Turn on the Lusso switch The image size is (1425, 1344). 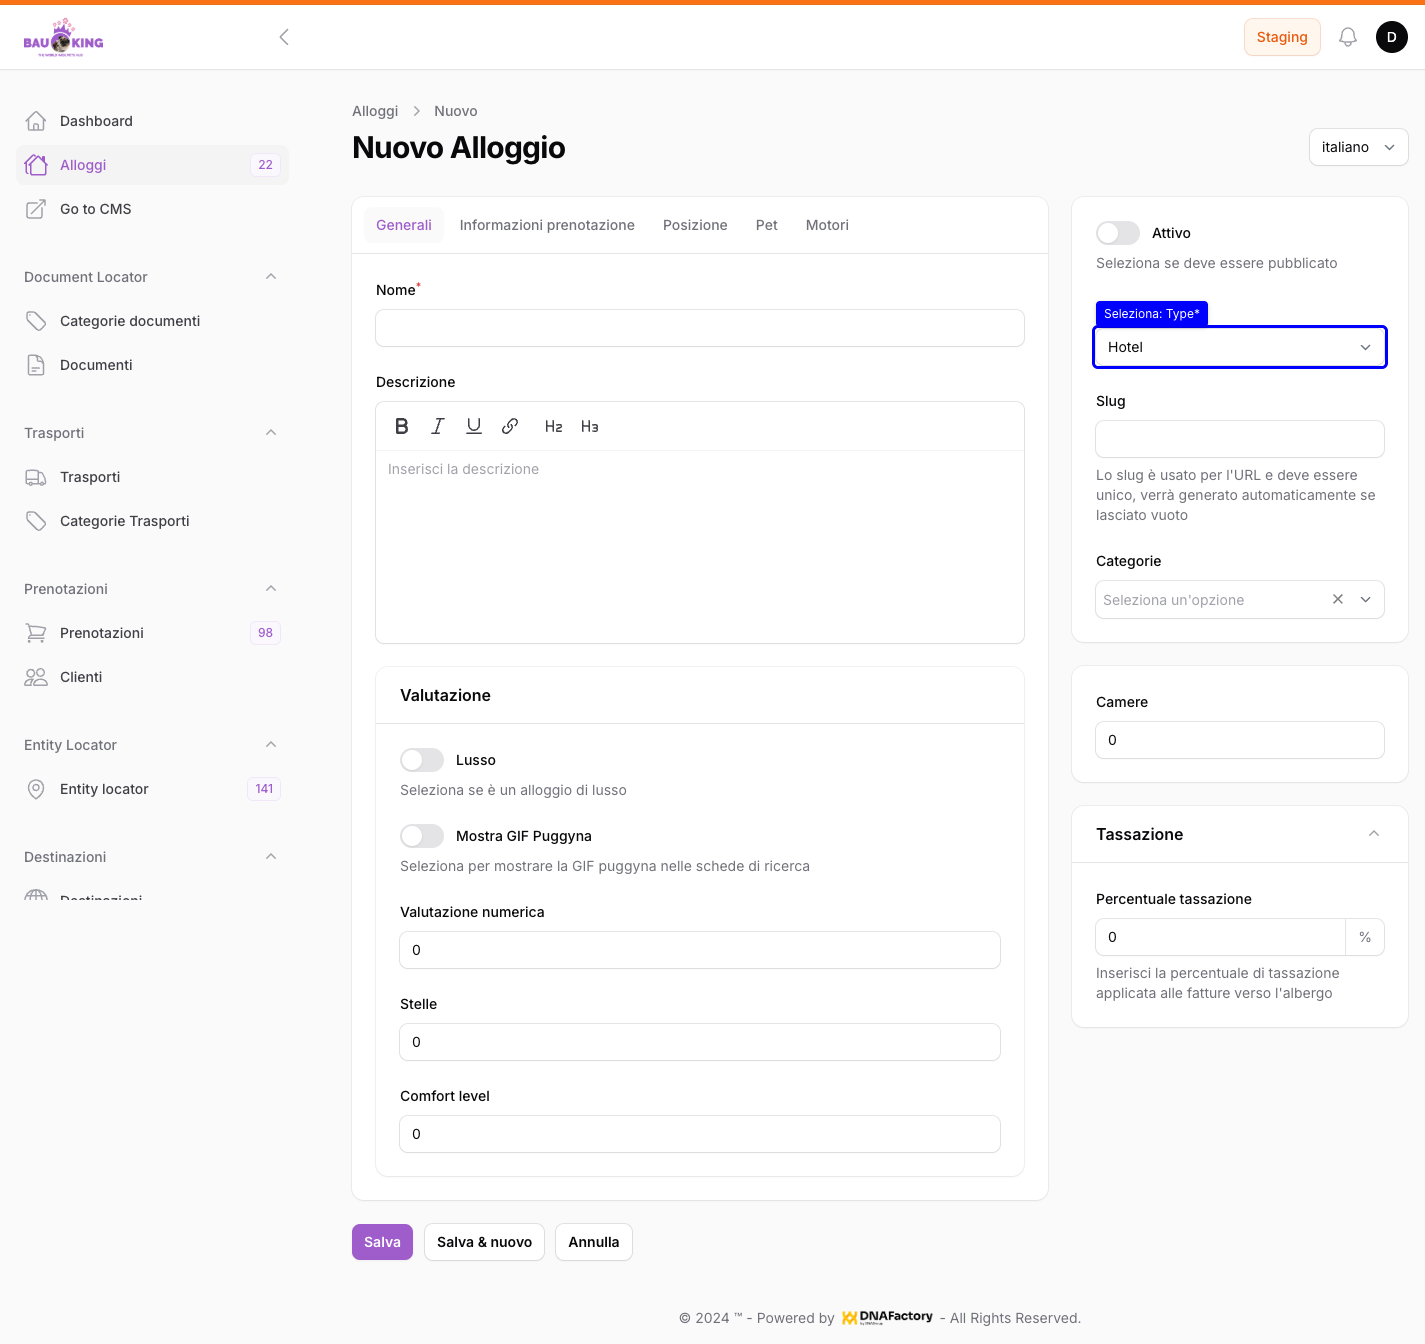[422, 760]
